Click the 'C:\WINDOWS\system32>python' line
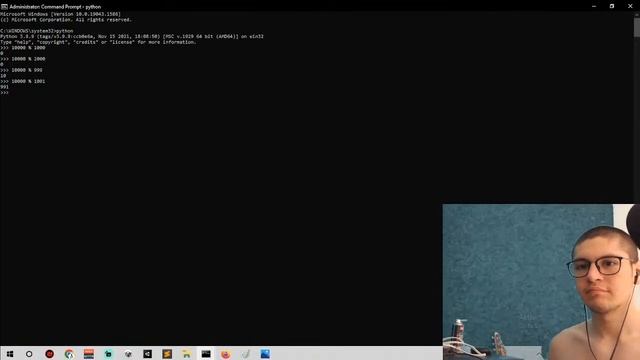Image resolution: width=640 pixels, height=360 pixels. pos(37,31)
